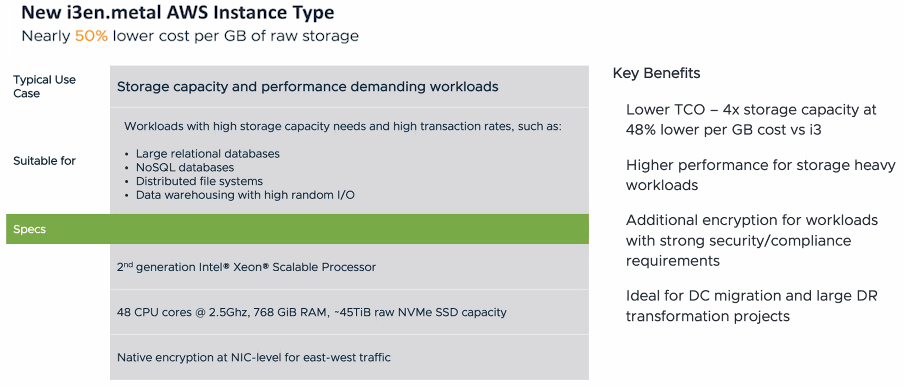Click the green Specs header bar
904x387 pixels.
pyautogui.click(x=297, y=229)
